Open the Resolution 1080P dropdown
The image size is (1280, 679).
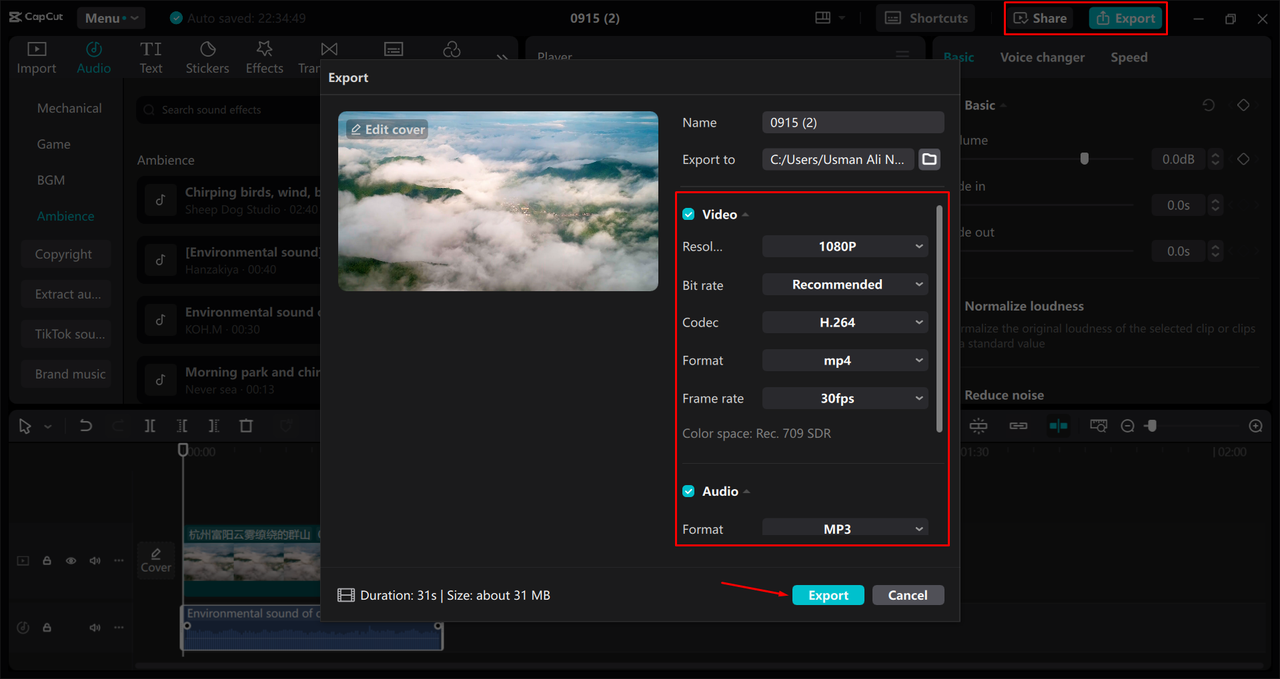pyautogui.click(x=845, y=246)
